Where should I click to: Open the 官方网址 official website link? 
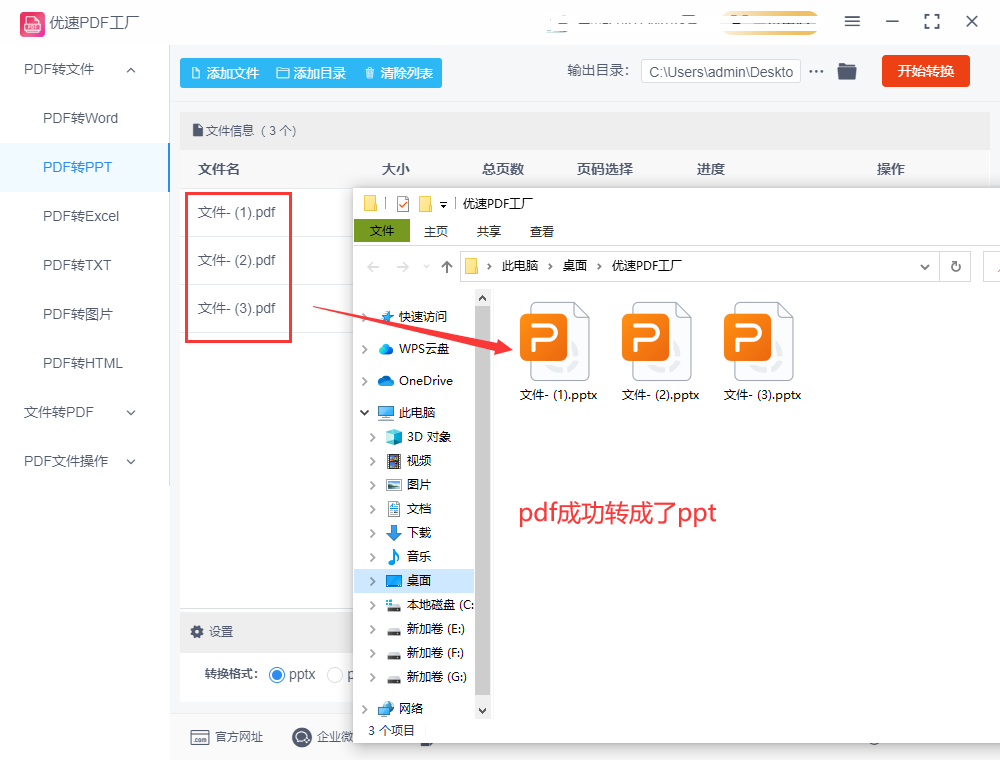226,737
